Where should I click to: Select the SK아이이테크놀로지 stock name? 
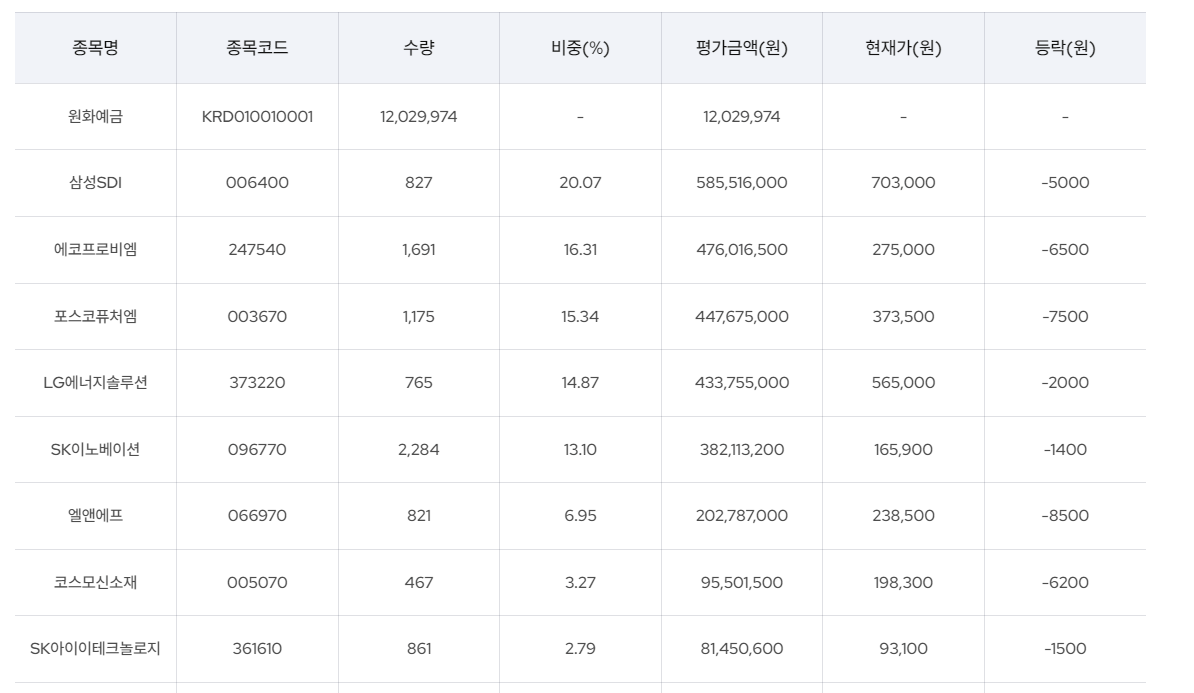pyautogui.click(x=95, y=649)
